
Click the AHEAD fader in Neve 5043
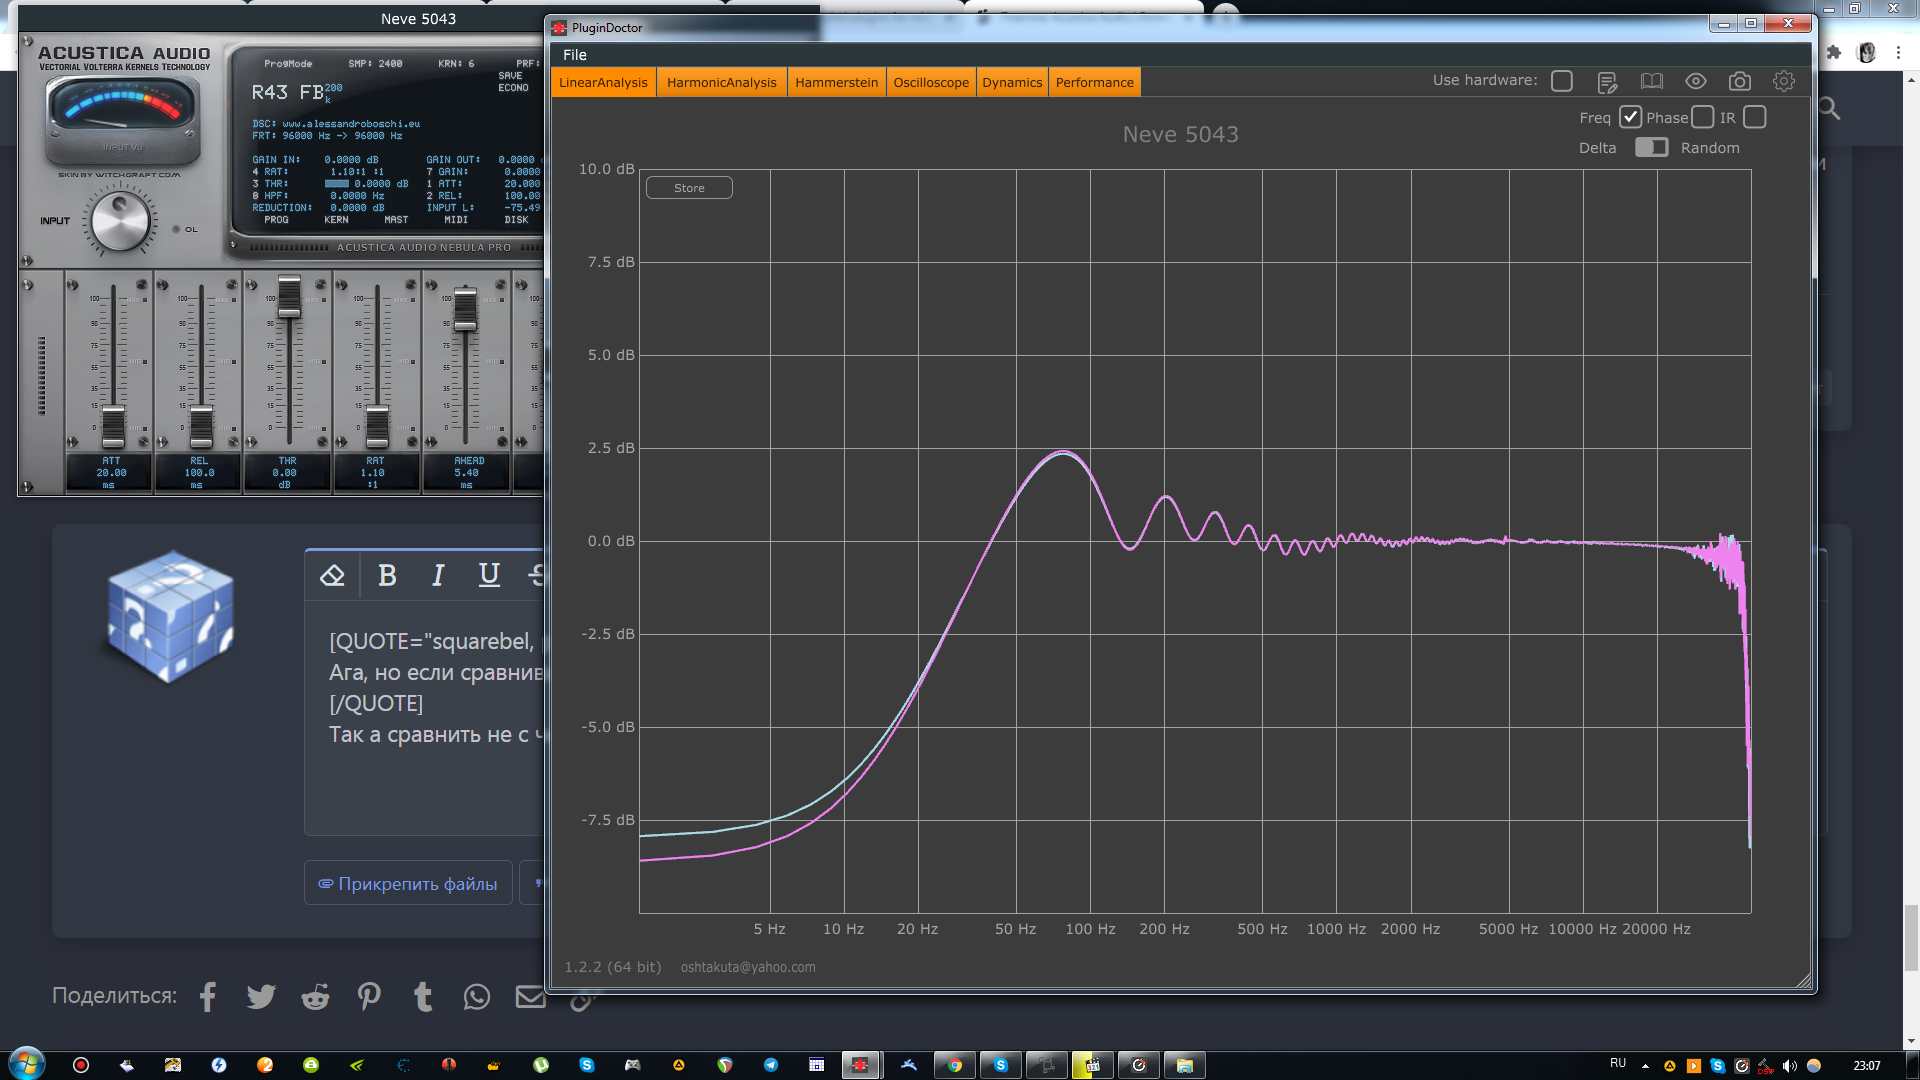click(465, 310)
